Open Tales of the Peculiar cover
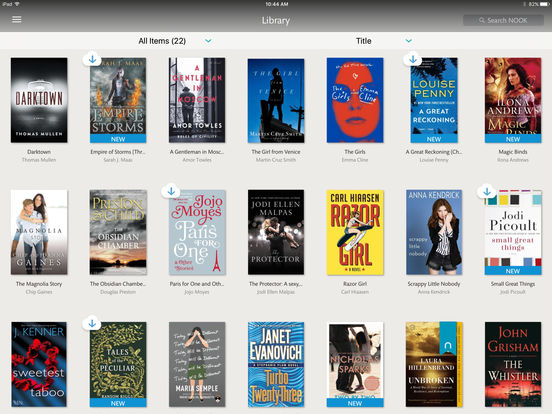 (118, 364)
